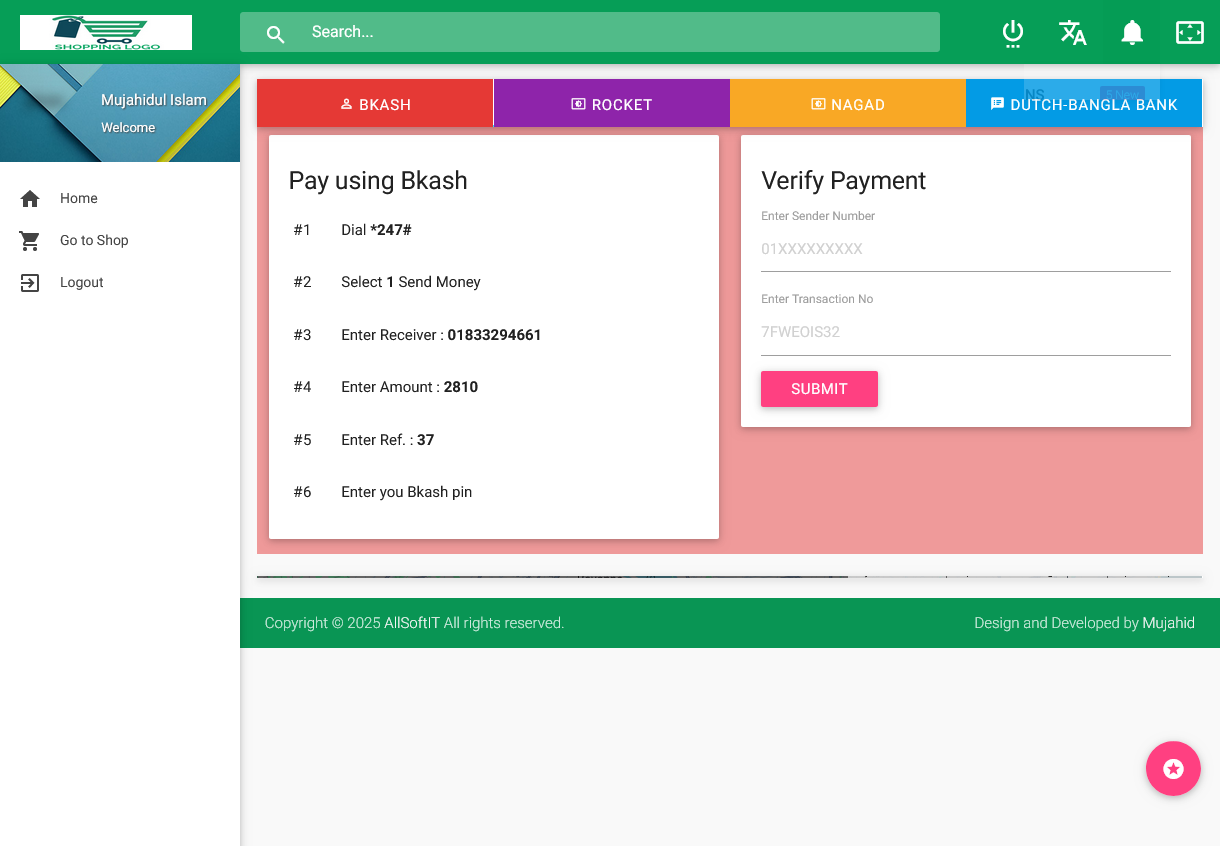Viewport: 1220px width, 846px height.
Task: Click the Select 1 Send Money step
Action: point(411,282)
